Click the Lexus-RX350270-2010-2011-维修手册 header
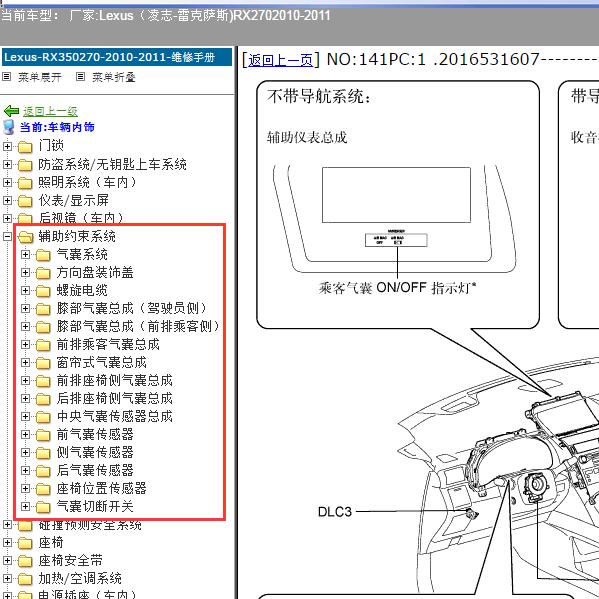The height and width of the screenshot is (599, 599). [117, 57]
